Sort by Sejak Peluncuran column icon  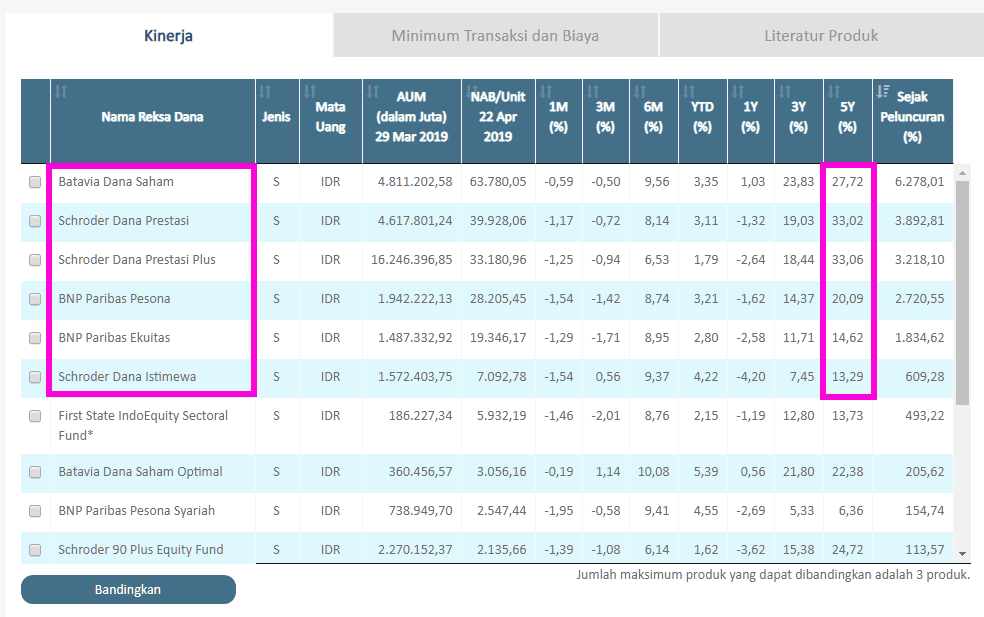point(883,91)
